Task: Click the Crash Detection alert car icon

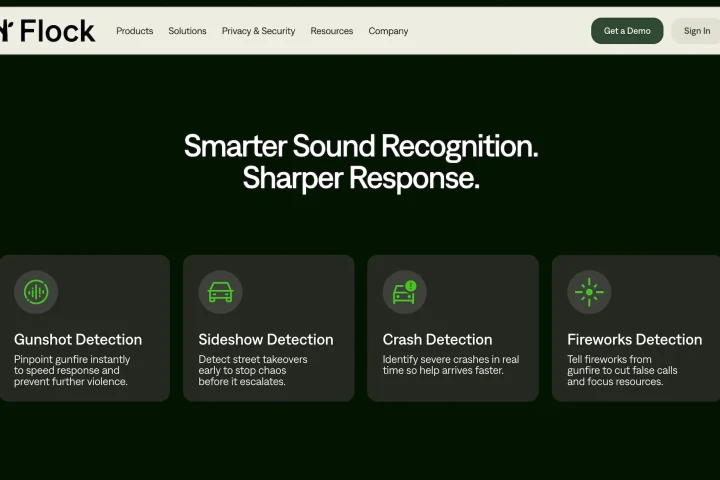Action: tap(405, 292)
